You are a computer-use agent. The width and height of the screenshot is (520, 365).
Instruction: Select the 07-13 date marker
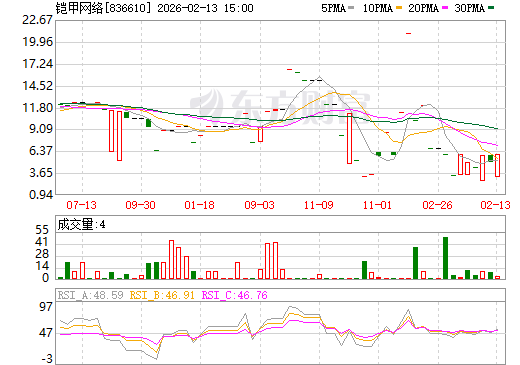point(81,205)
